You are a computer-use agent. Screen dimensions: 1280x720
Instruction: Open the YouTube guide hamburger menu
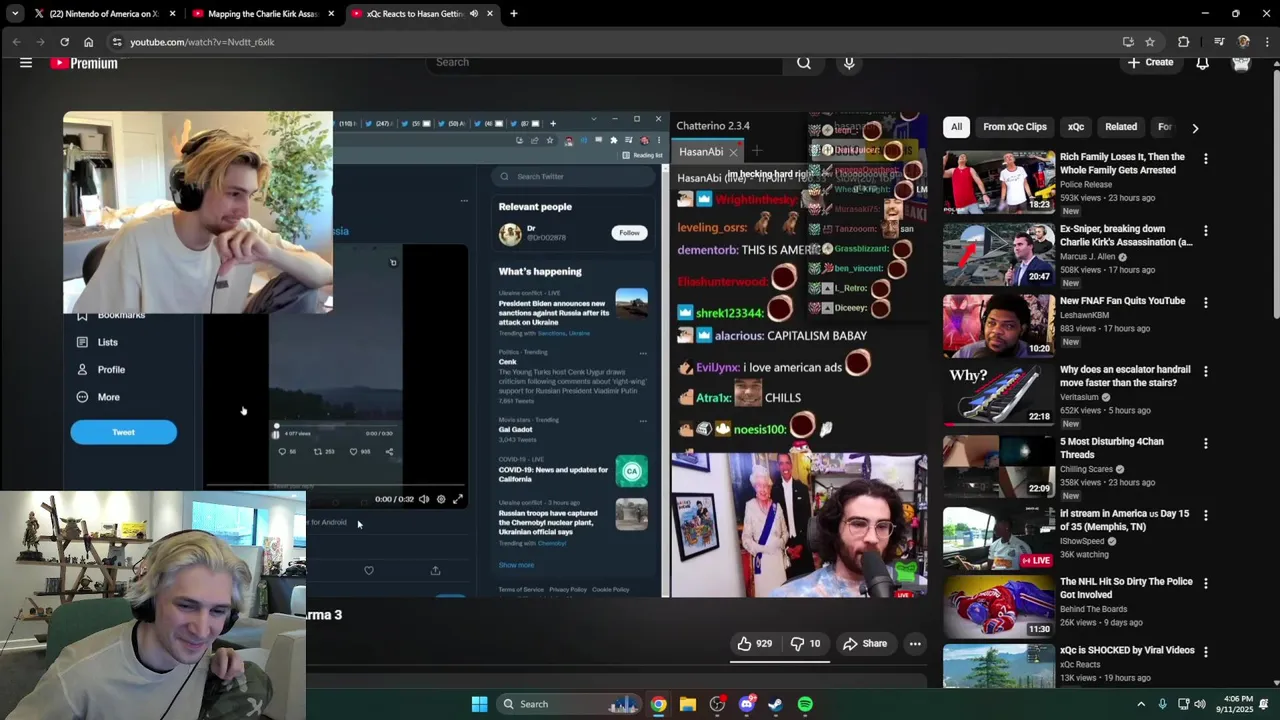coord(26,63)
